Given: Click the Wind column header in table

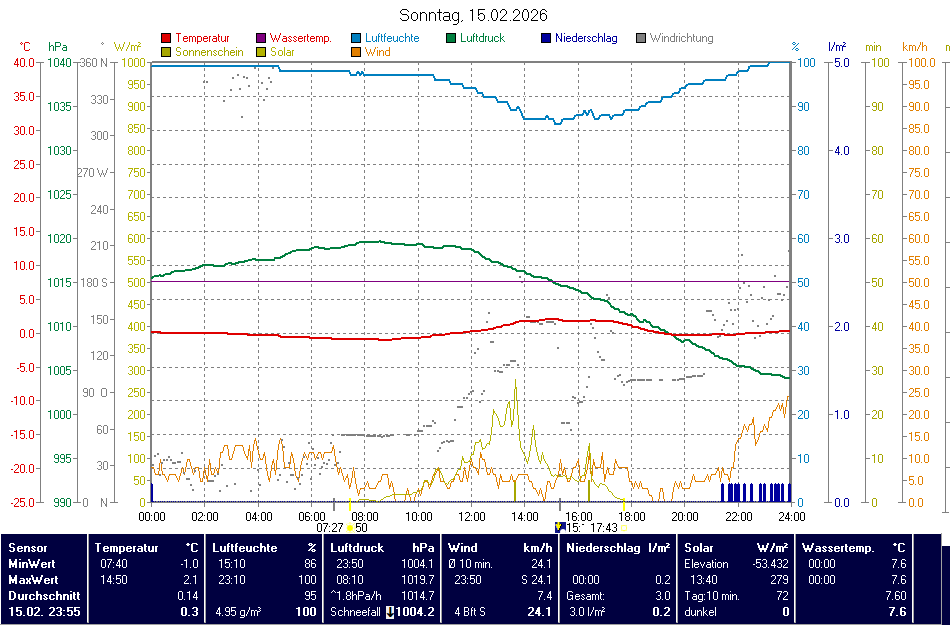Looking at the screenshot, I should 463,548.
